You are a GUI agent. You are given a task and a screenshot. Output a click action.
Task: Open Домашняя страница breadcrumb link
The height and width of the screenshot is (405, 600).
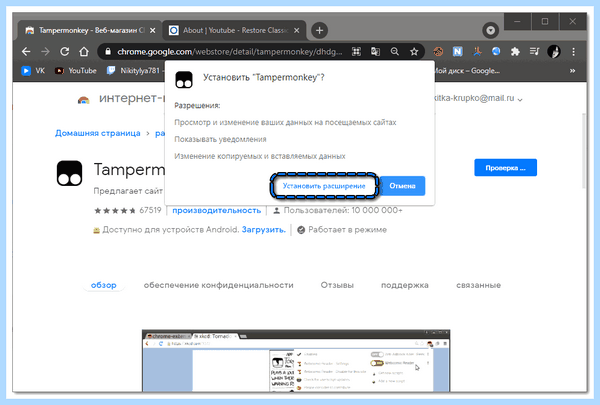[98, 133]
